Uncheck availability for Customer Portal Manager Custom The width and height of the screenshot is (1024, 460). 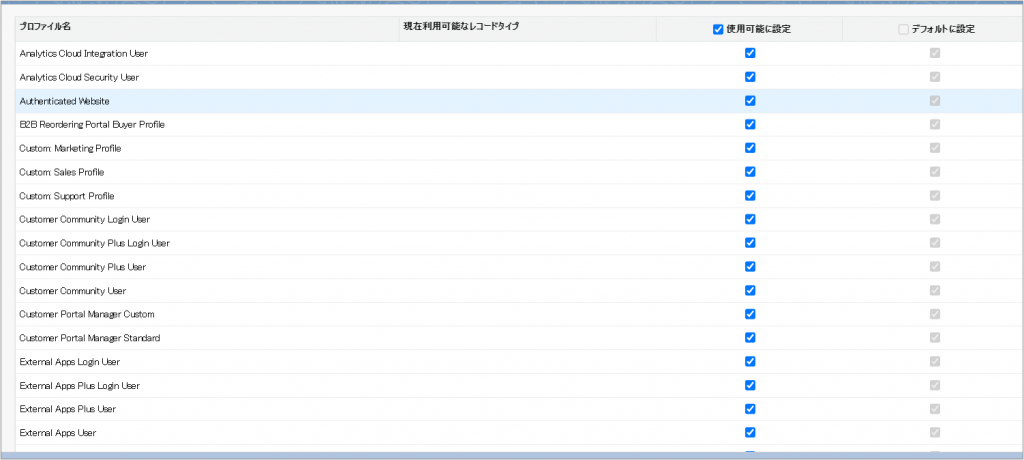point(750,314)
